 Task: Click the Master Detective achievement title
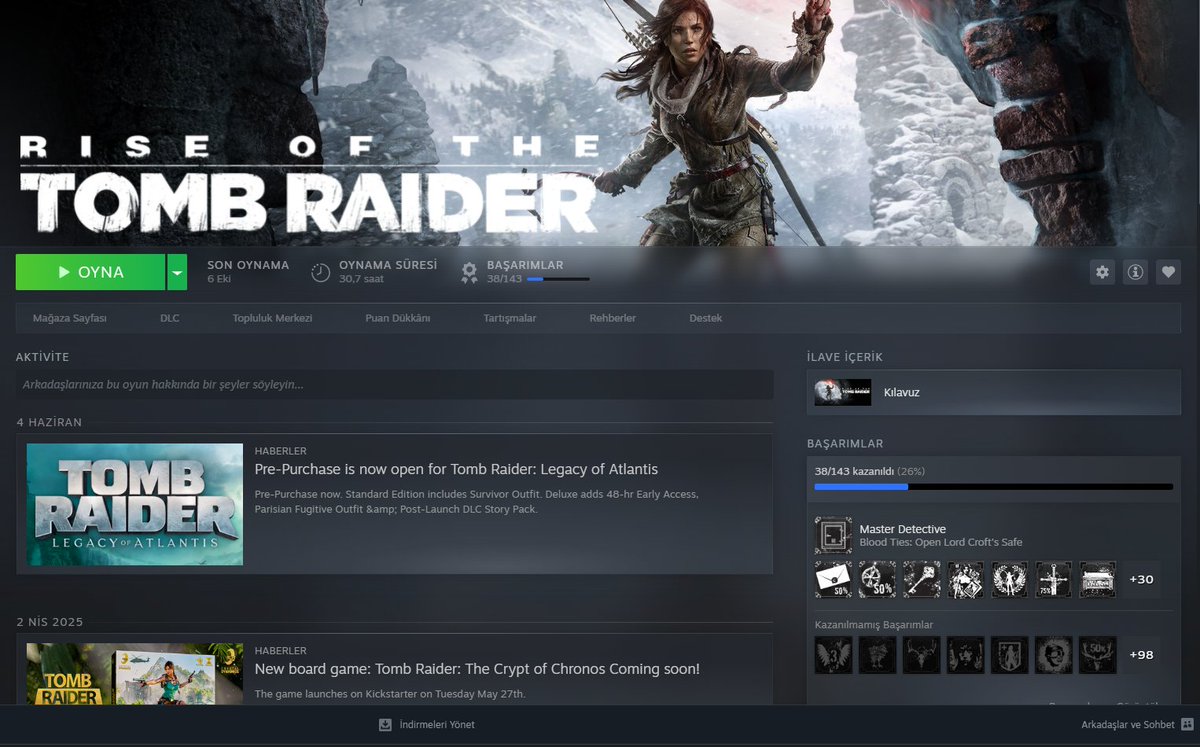tap(902, 529)
